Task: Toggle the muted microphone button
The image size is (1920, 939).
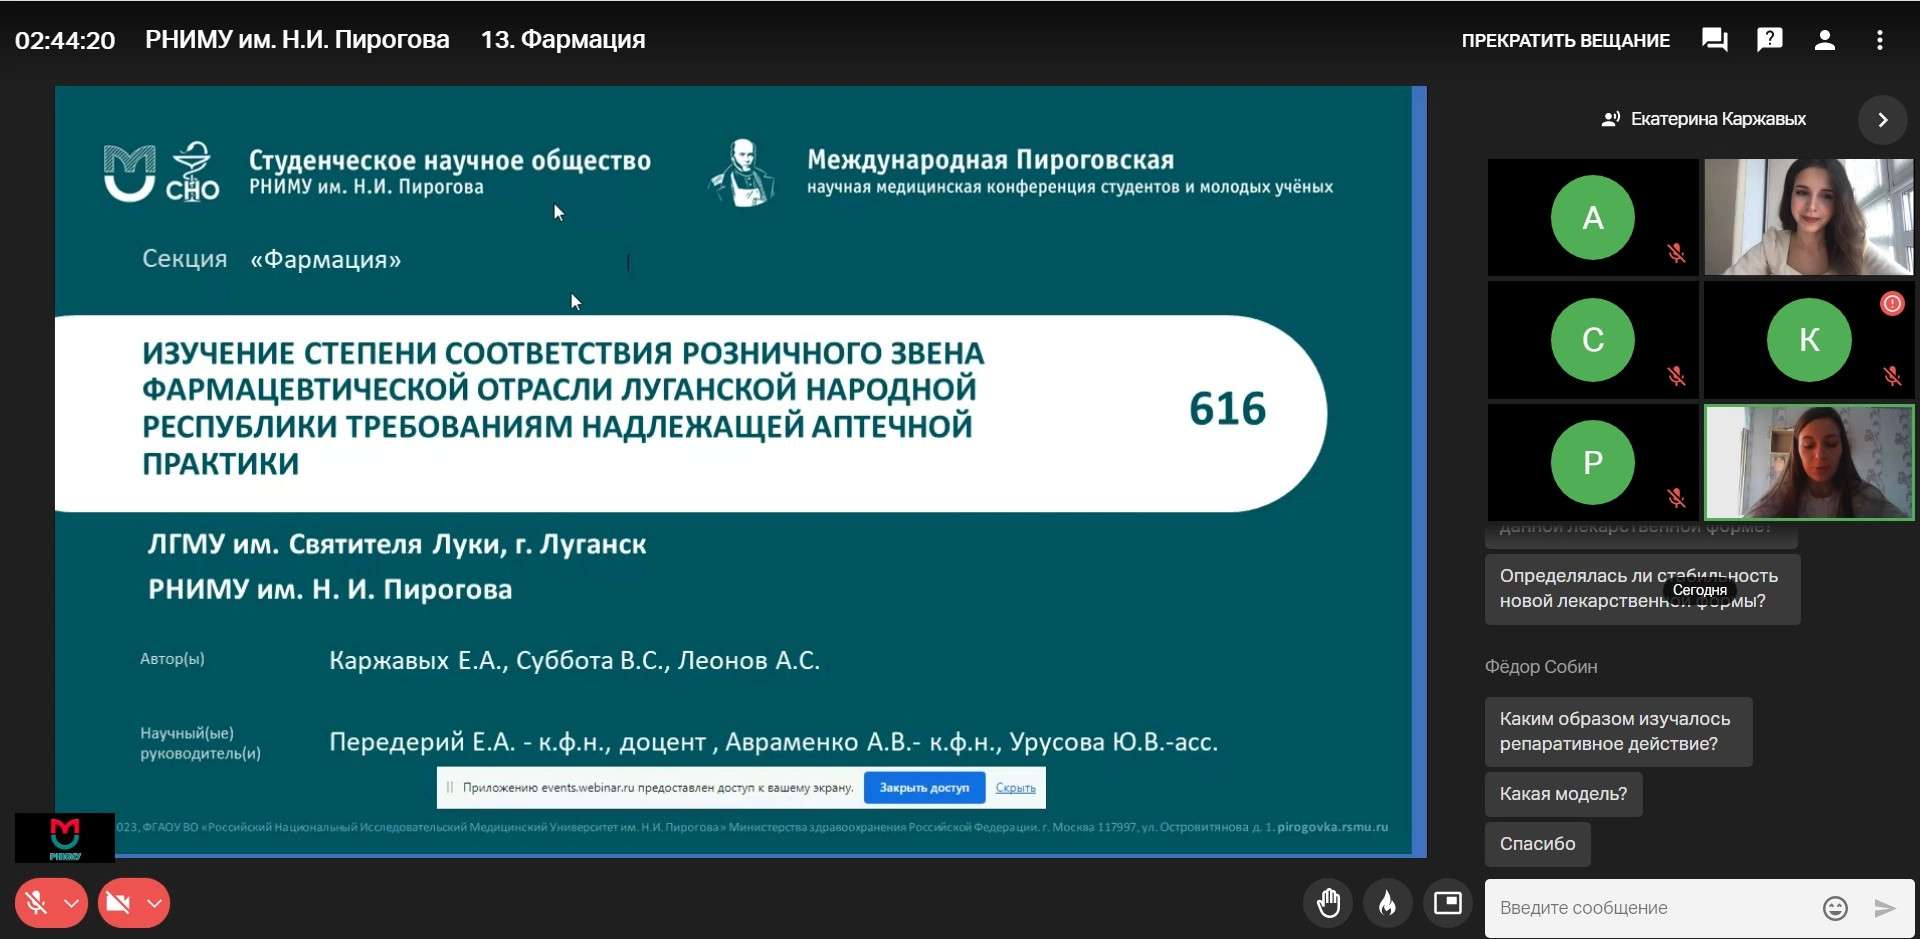Action: (x=37, y=903)
